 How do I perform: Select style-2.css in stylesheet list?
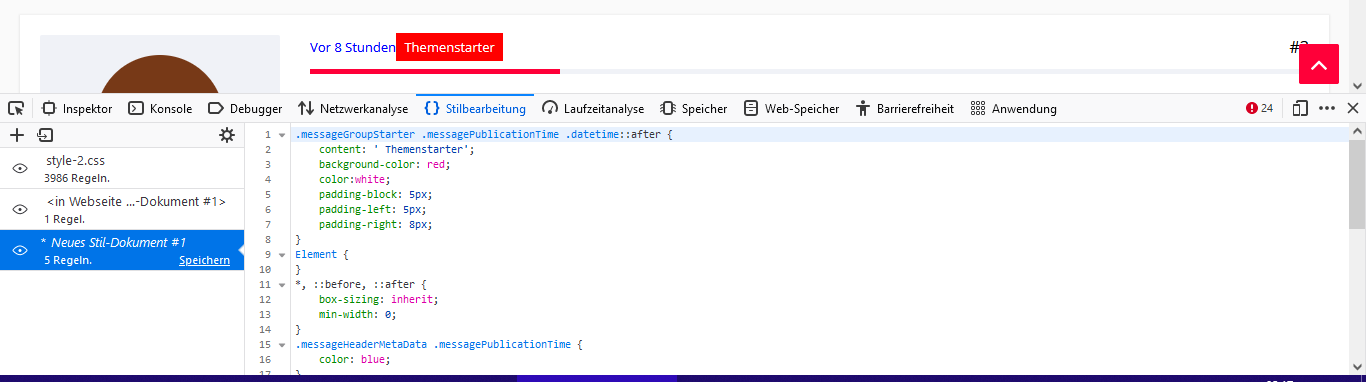click(122, 168)
